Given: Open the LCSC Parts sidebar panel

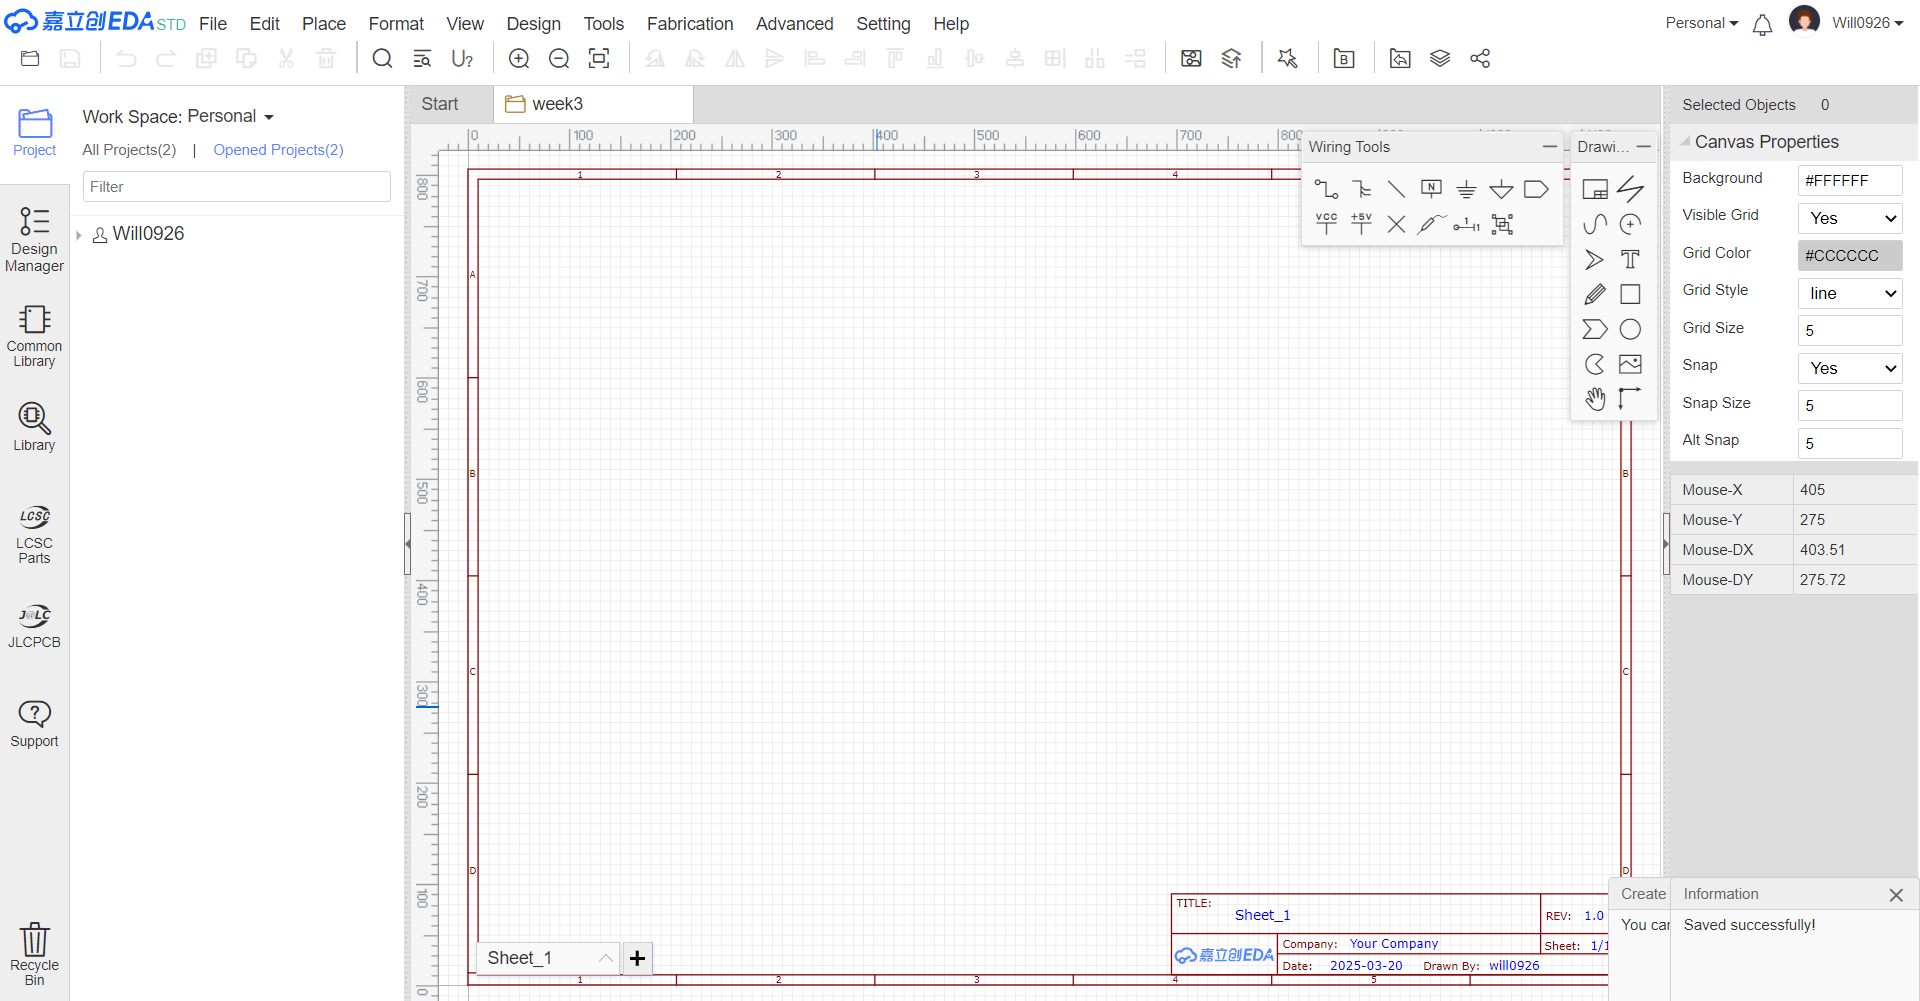Looking at the screenshot, I should 34,534.
